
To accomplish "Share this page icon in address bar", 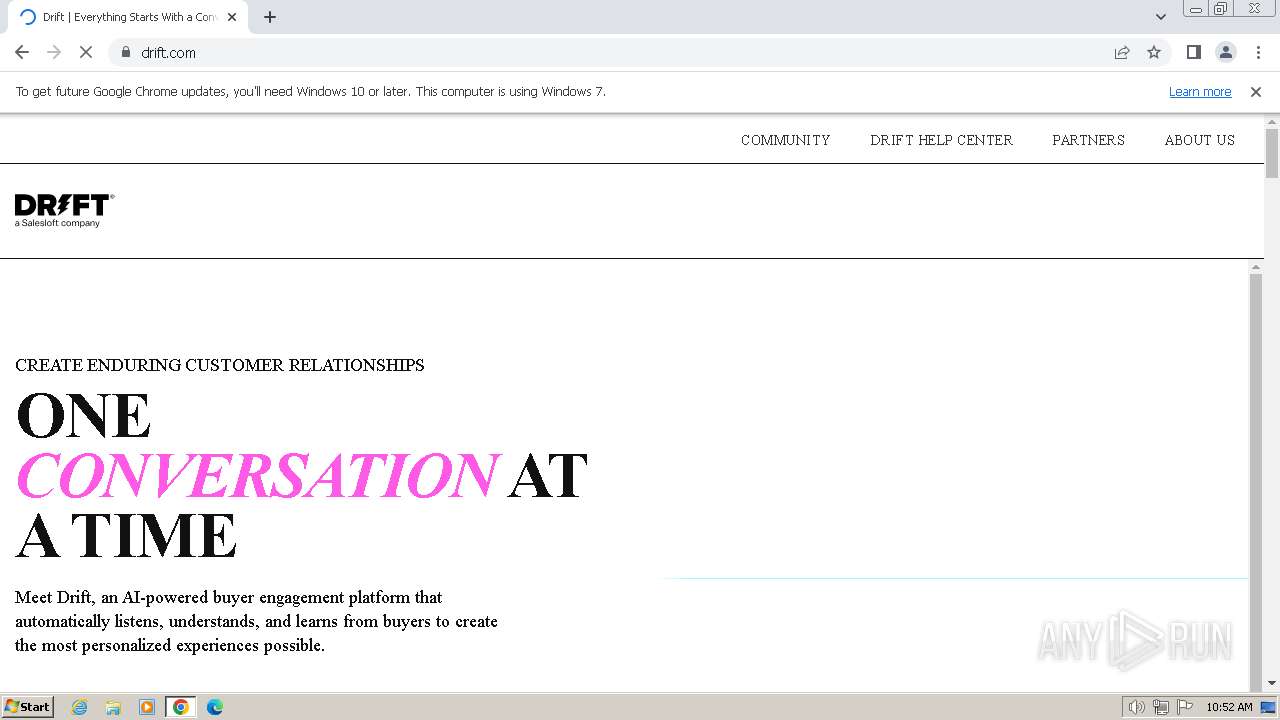I will [1122, 52].
